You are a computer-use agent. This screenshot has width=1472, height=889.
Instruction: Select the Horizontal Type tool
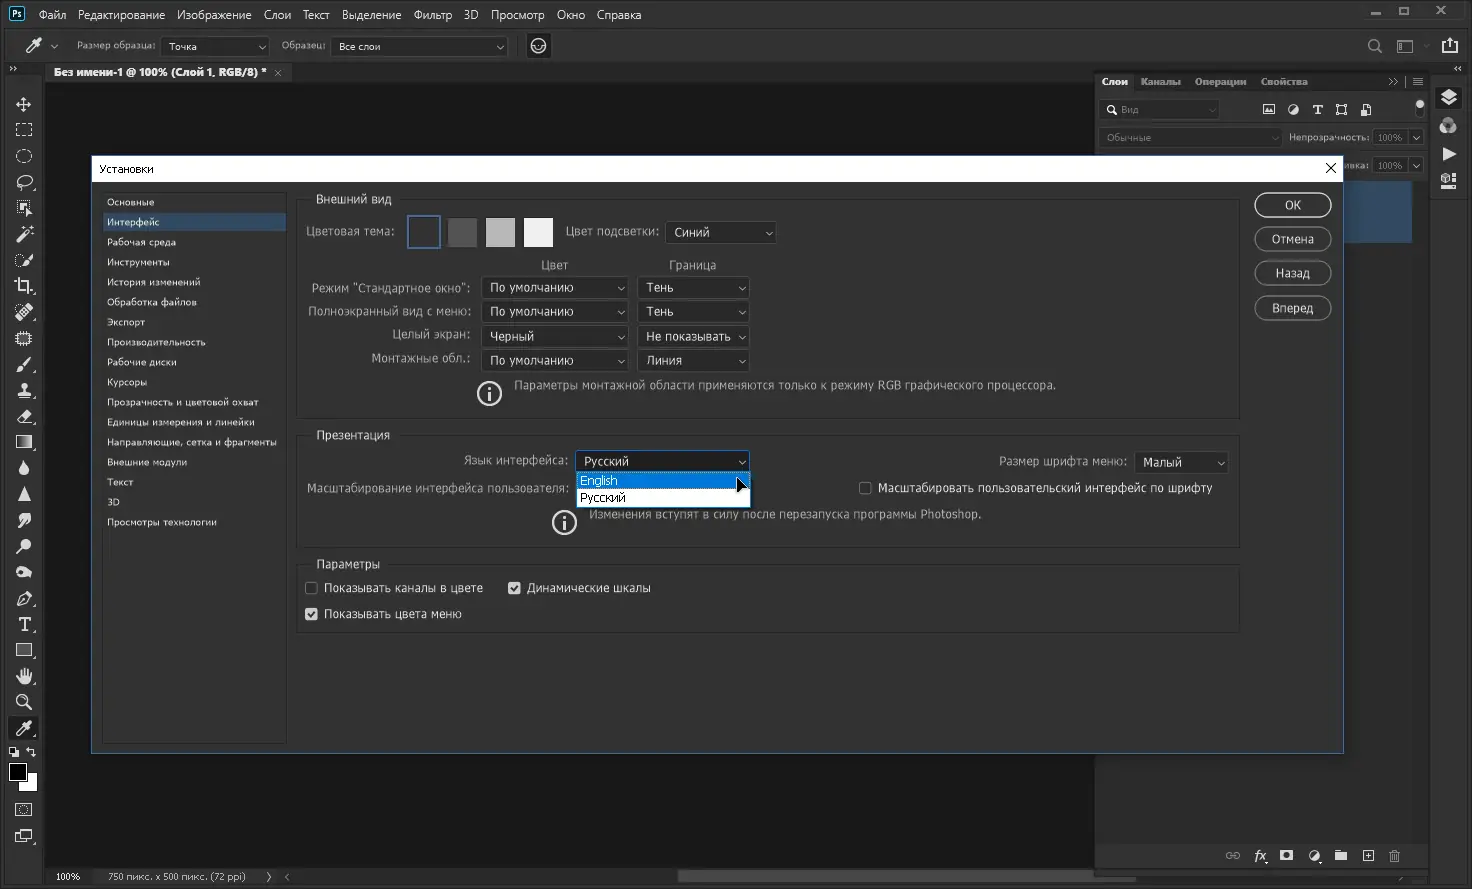[23, 624]
